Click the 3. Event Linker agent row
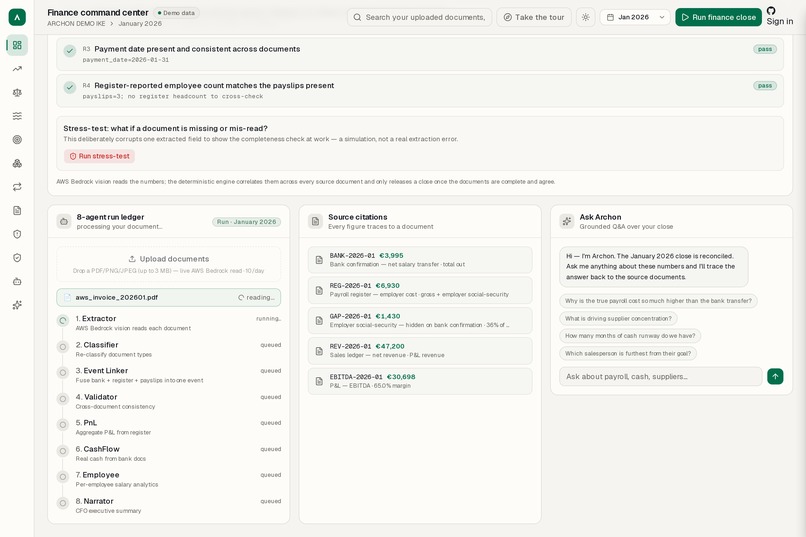 pyautogui.click(x=169, y=375)
